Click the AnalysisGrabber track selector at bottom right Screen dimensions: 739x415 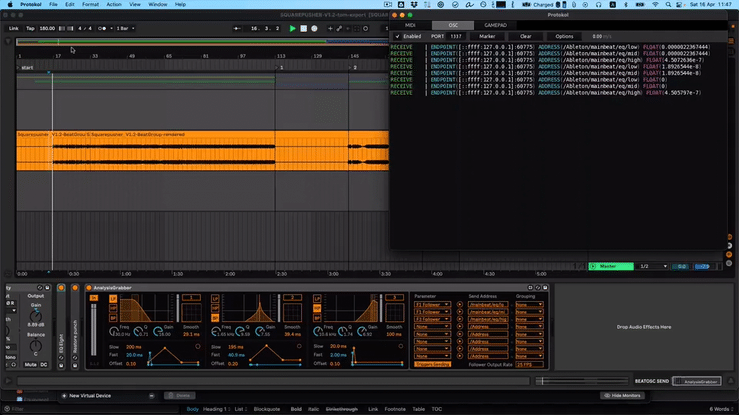pos(697,382)
